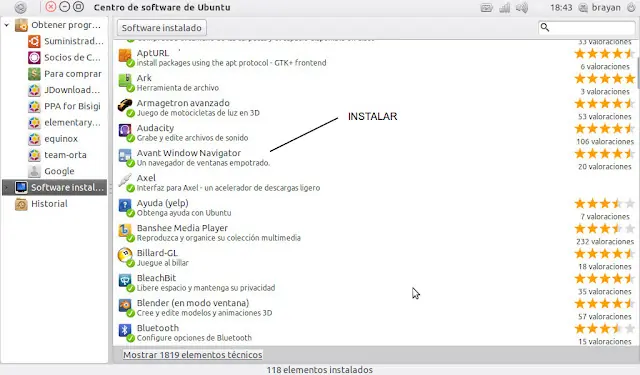Collapse the Obtener progr... tree section
This screenshot has width=640, height=375.
click(7, 25)
